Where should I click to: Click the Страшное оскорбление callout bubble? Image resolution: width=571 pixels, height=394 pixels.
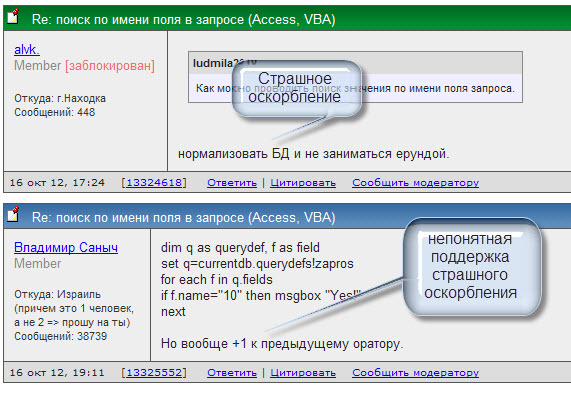(x=296, y=88)
